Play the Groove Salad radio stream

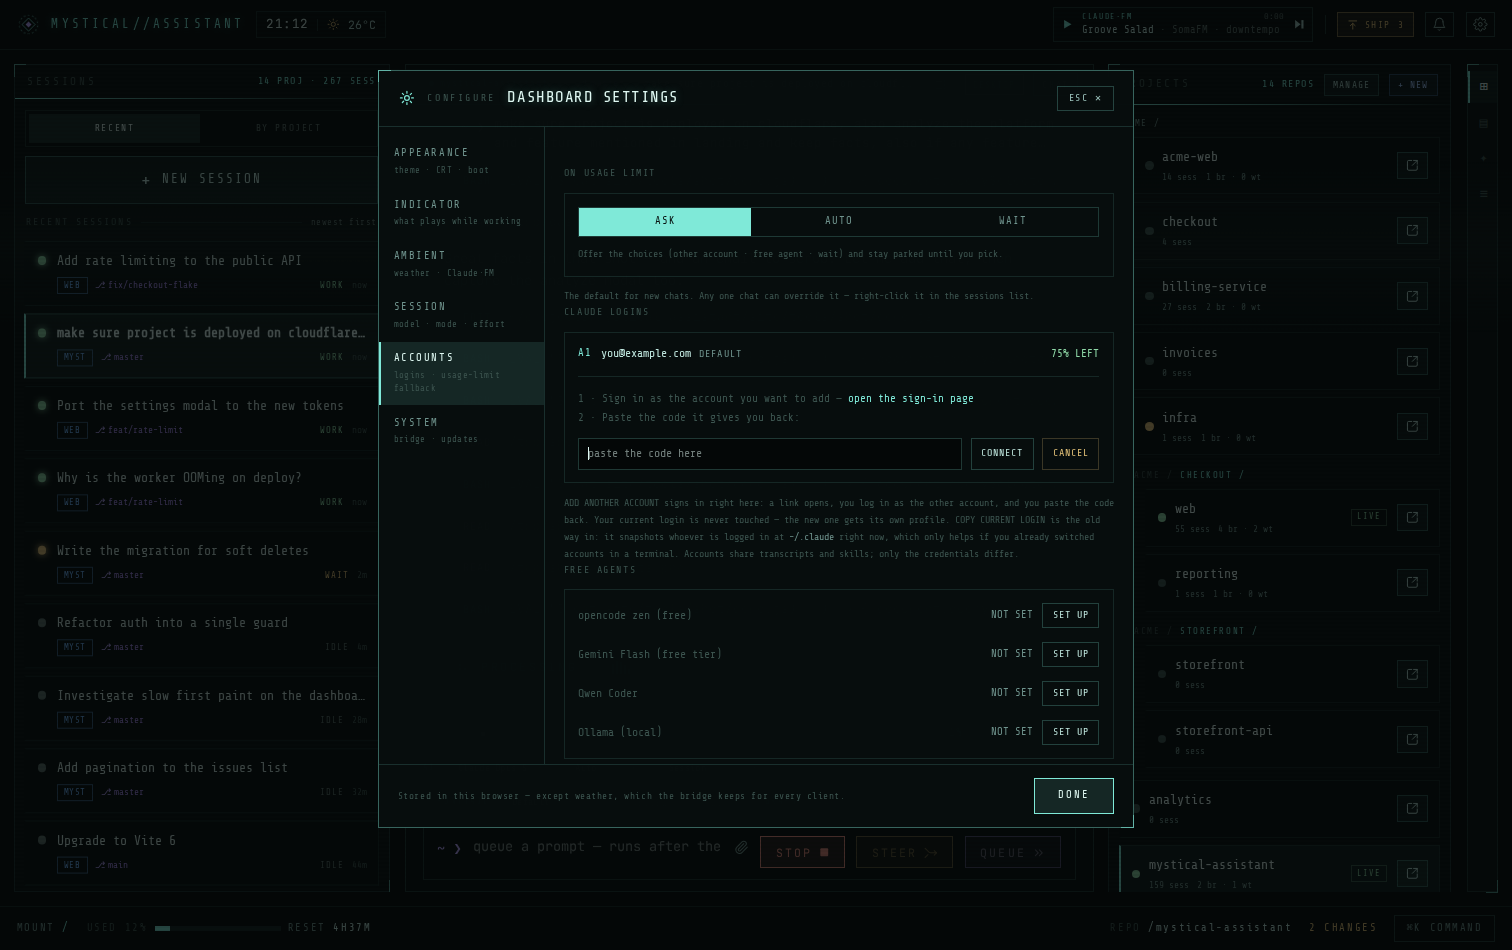coord(1067,25)
